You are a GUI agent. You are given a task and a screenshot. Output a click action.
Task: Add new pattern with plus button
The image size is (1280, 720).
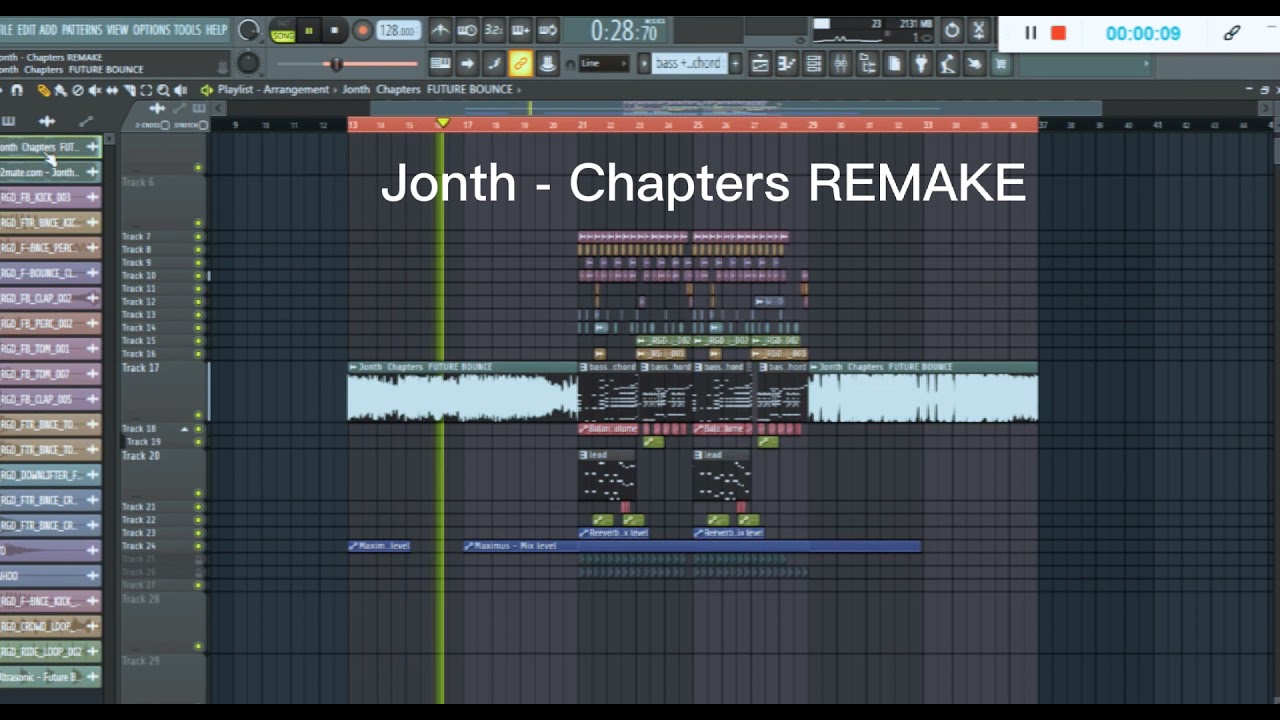pos(735,63)
